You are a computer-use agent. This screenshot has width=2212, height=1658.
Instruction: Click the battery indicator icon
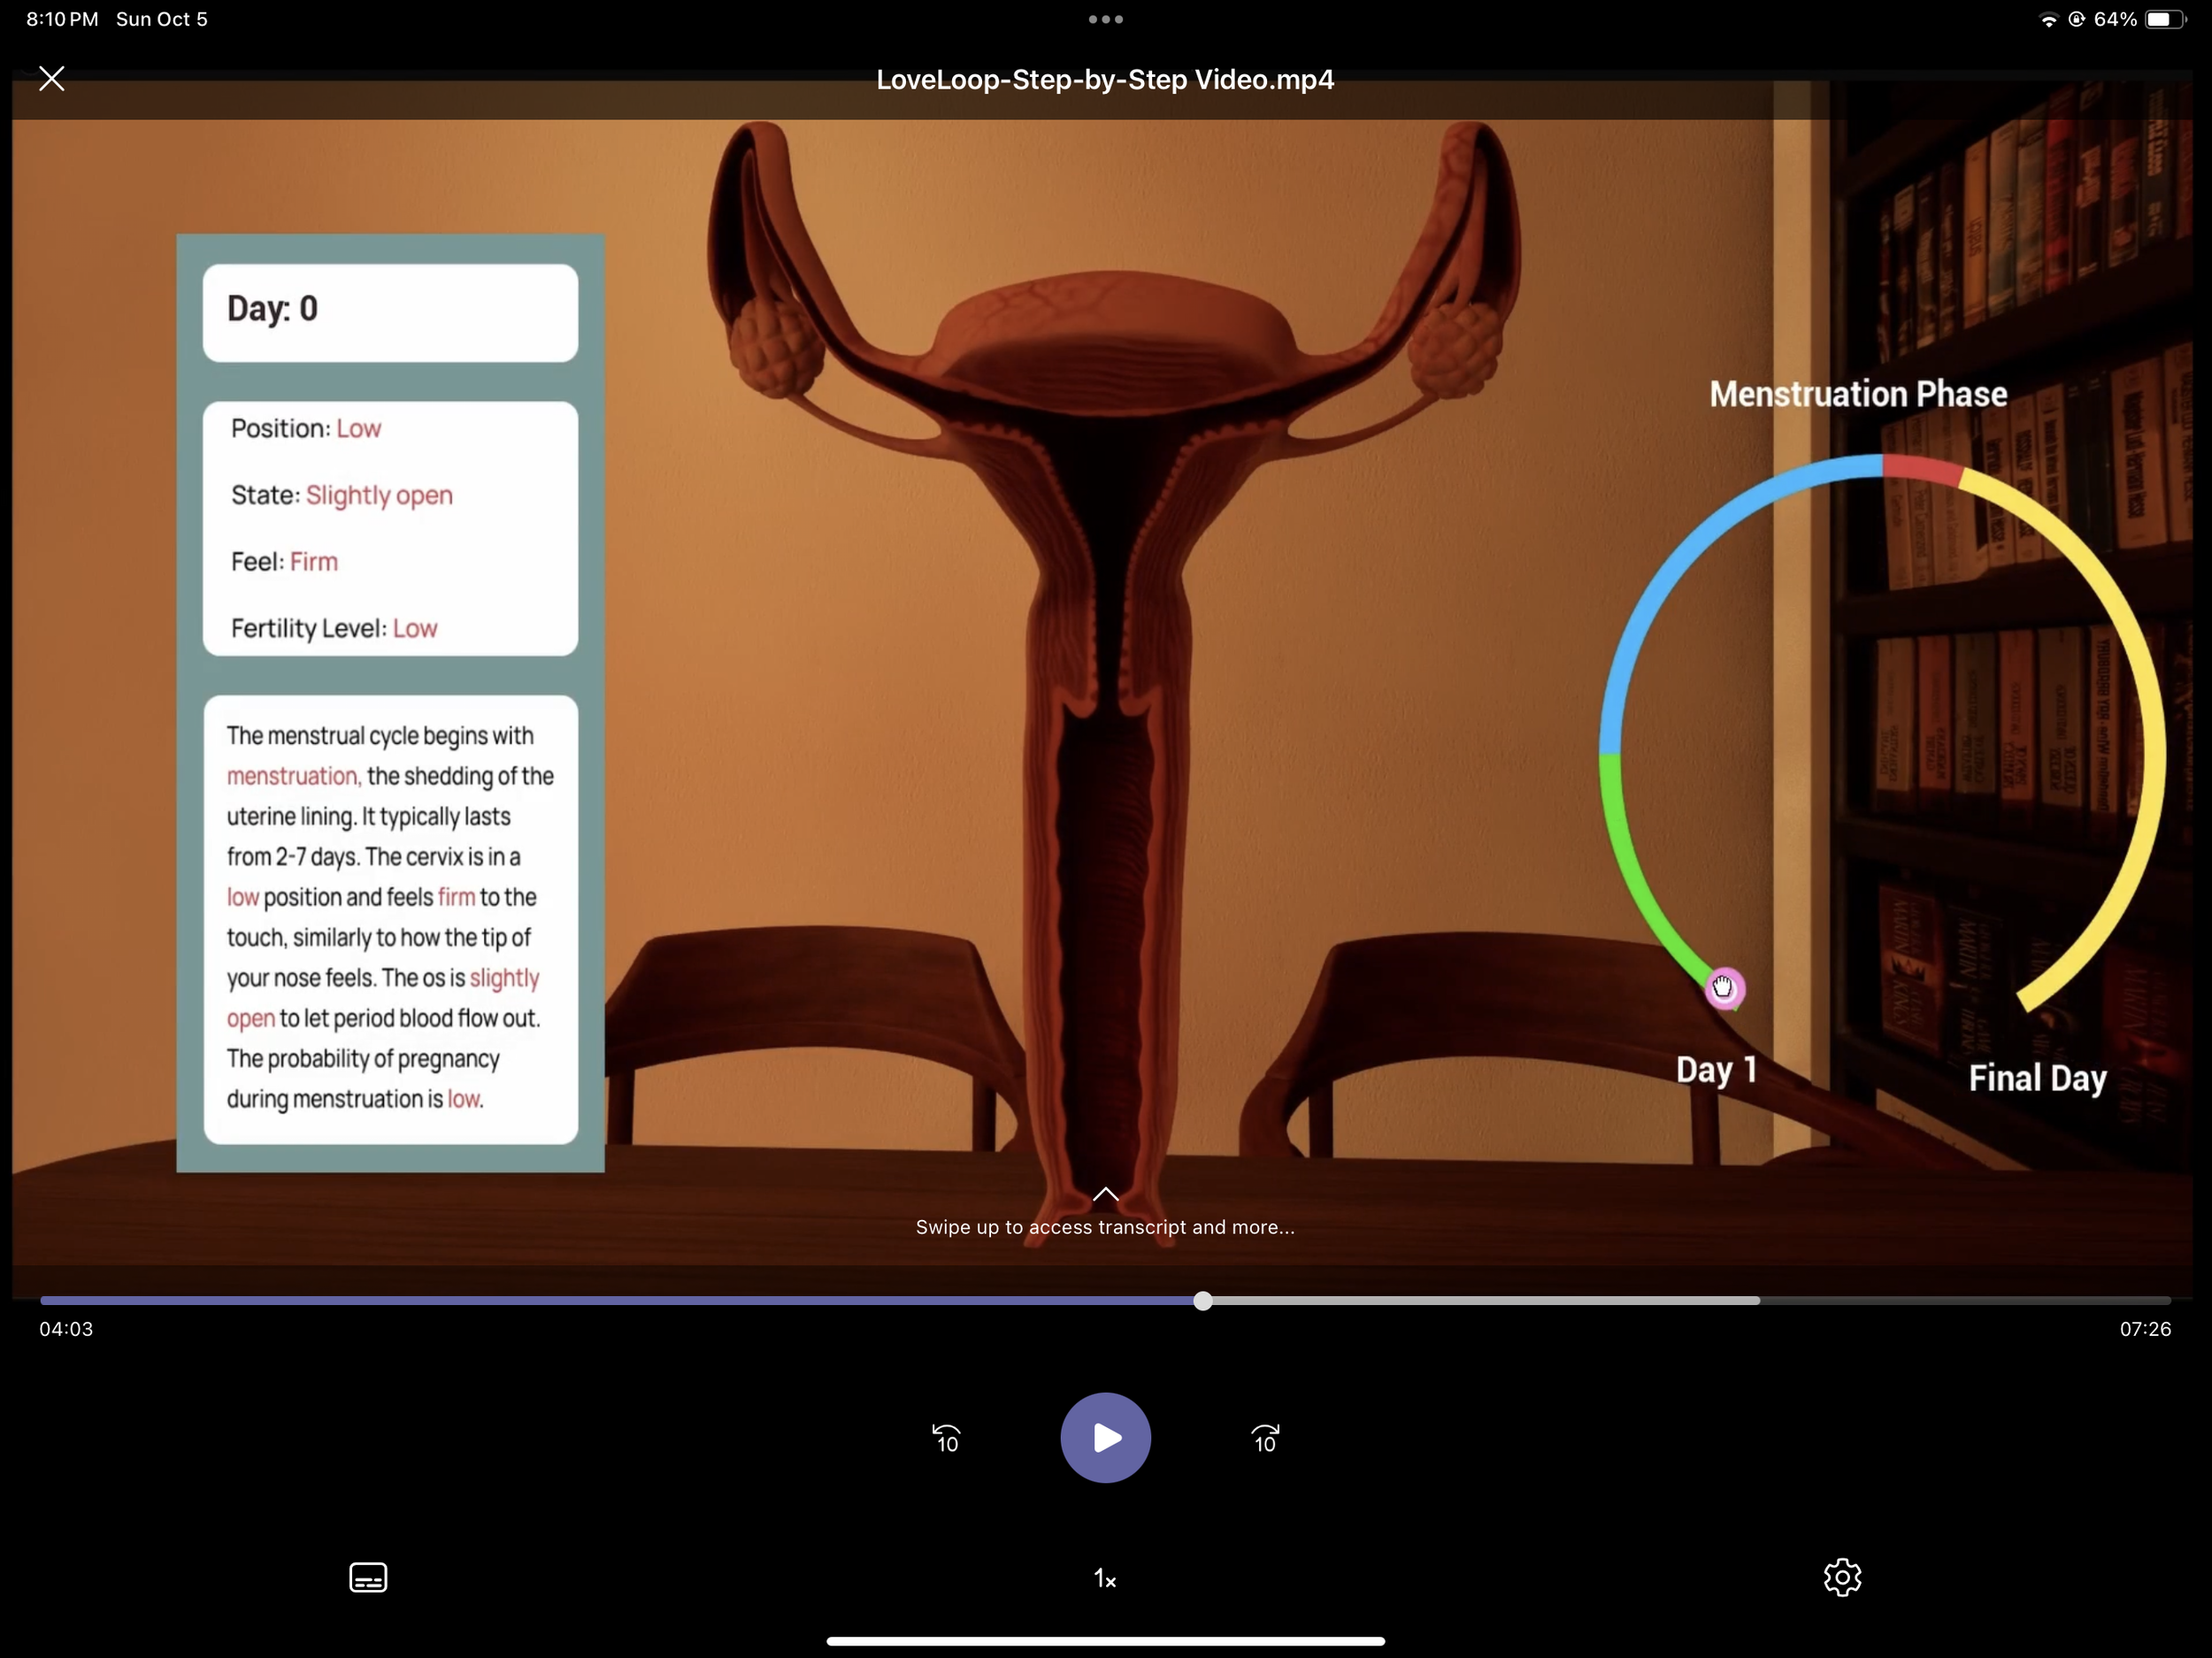click(2164, 20)
